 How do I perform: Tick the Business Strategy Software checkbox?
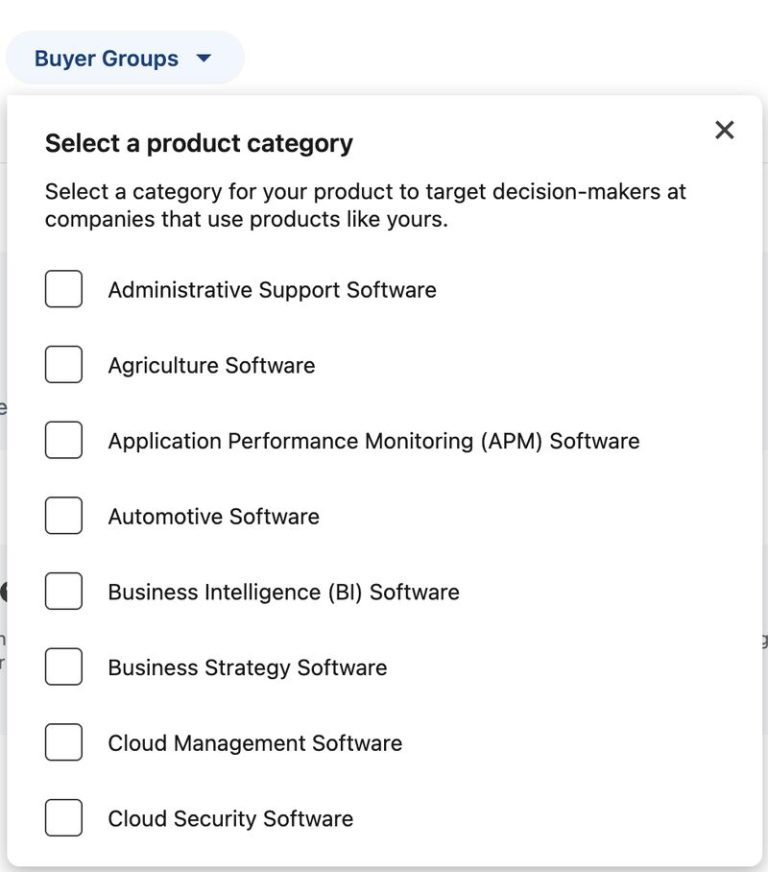point(63,667)
